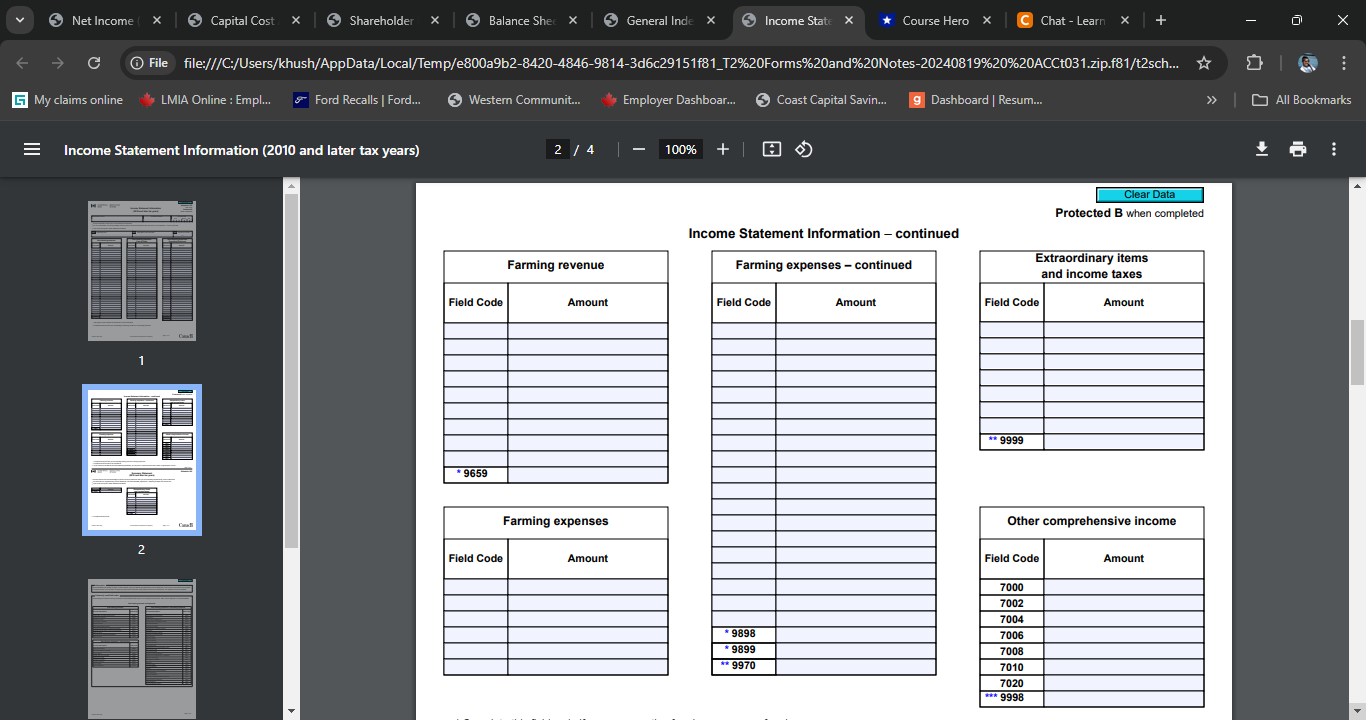Click the amount field for code 9970

(856, 666)
